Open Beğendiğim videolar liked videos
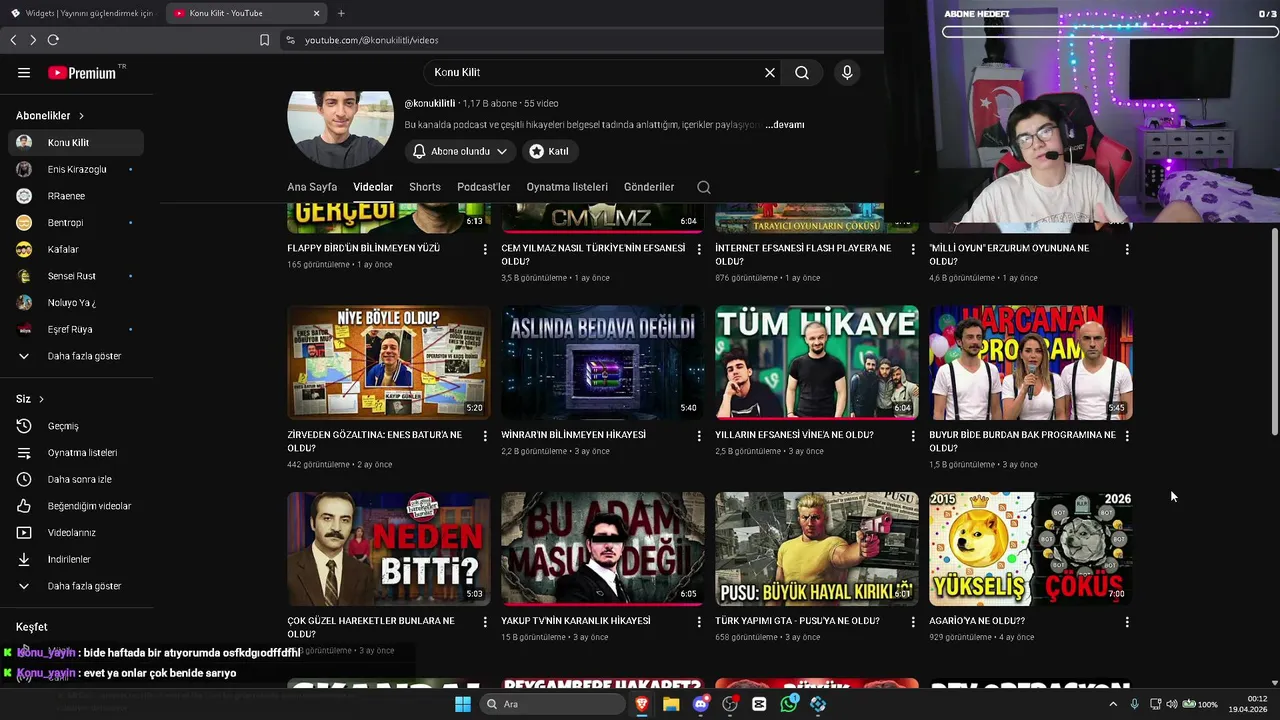The height and width of the screenshot is (720, 1280). tap(76, 506)
